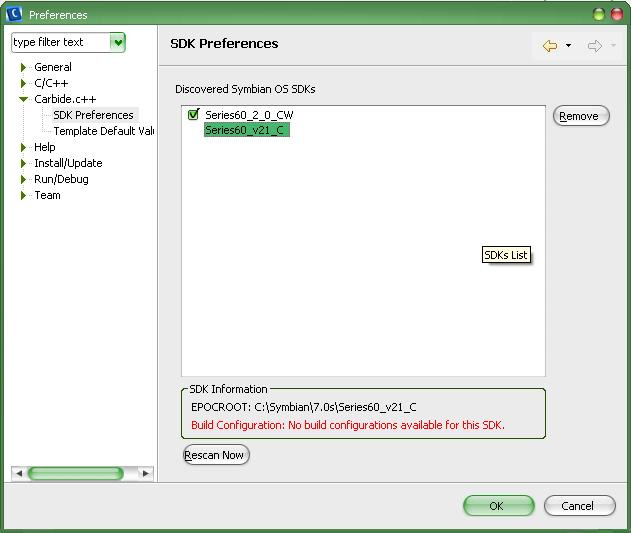The image size is (631, 533).
Task: Expand the General tree node
Action: click(23, 67)
